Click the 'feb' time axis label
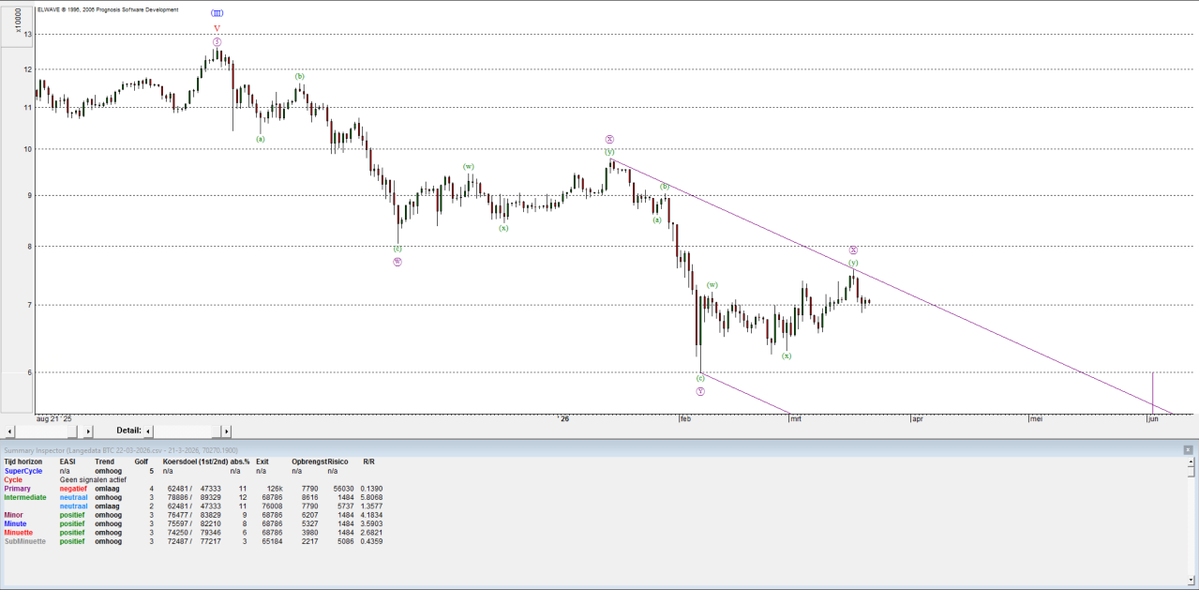The image size is (1199, 590). (685, 419)
